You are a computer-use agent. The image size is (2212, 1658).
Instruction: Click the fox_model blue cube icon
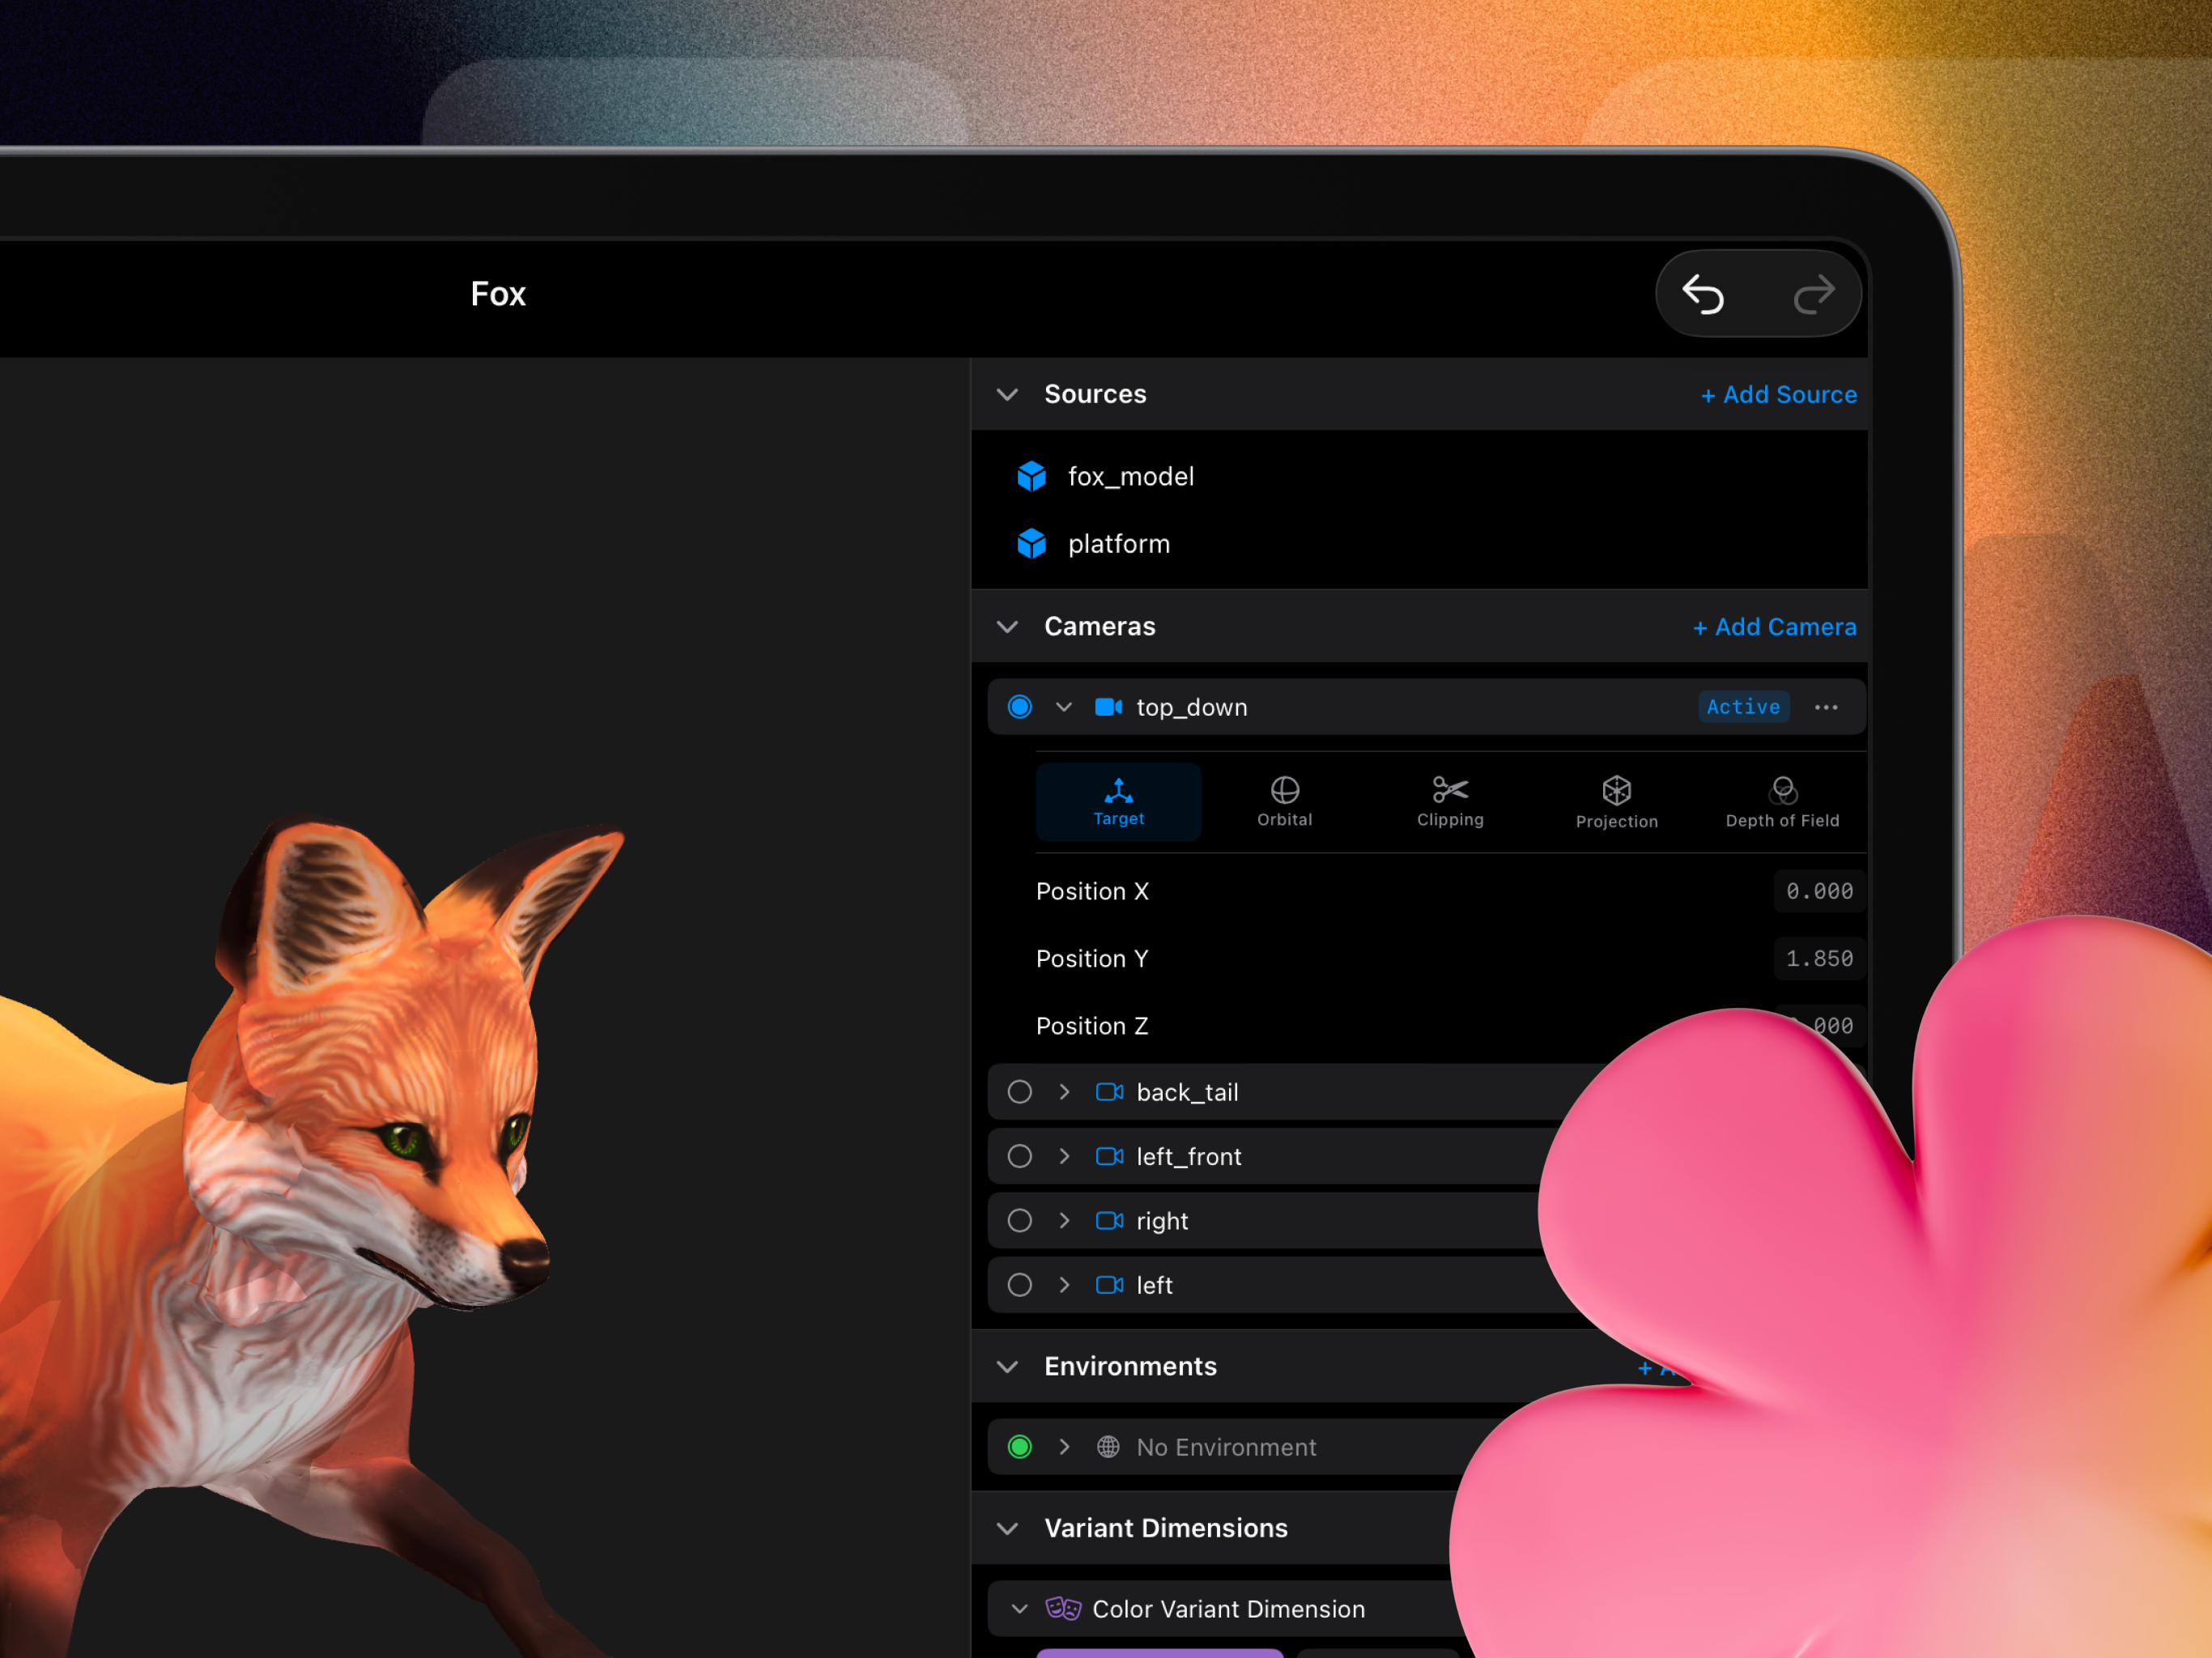(1031, 476)
